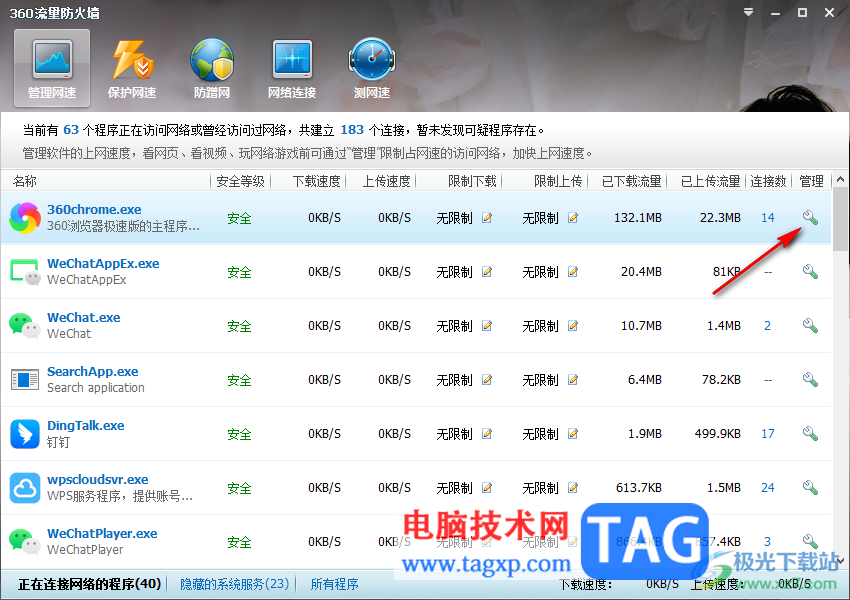This screenshot has width=850, height=600.
Task: Click the manage wrench icon for WeChatAppEx.exe
Action: pos(810,272)
